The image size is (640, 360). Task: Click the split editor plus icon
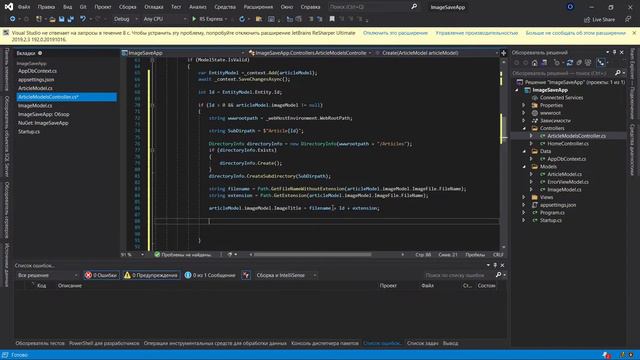(x=503, y=53)
